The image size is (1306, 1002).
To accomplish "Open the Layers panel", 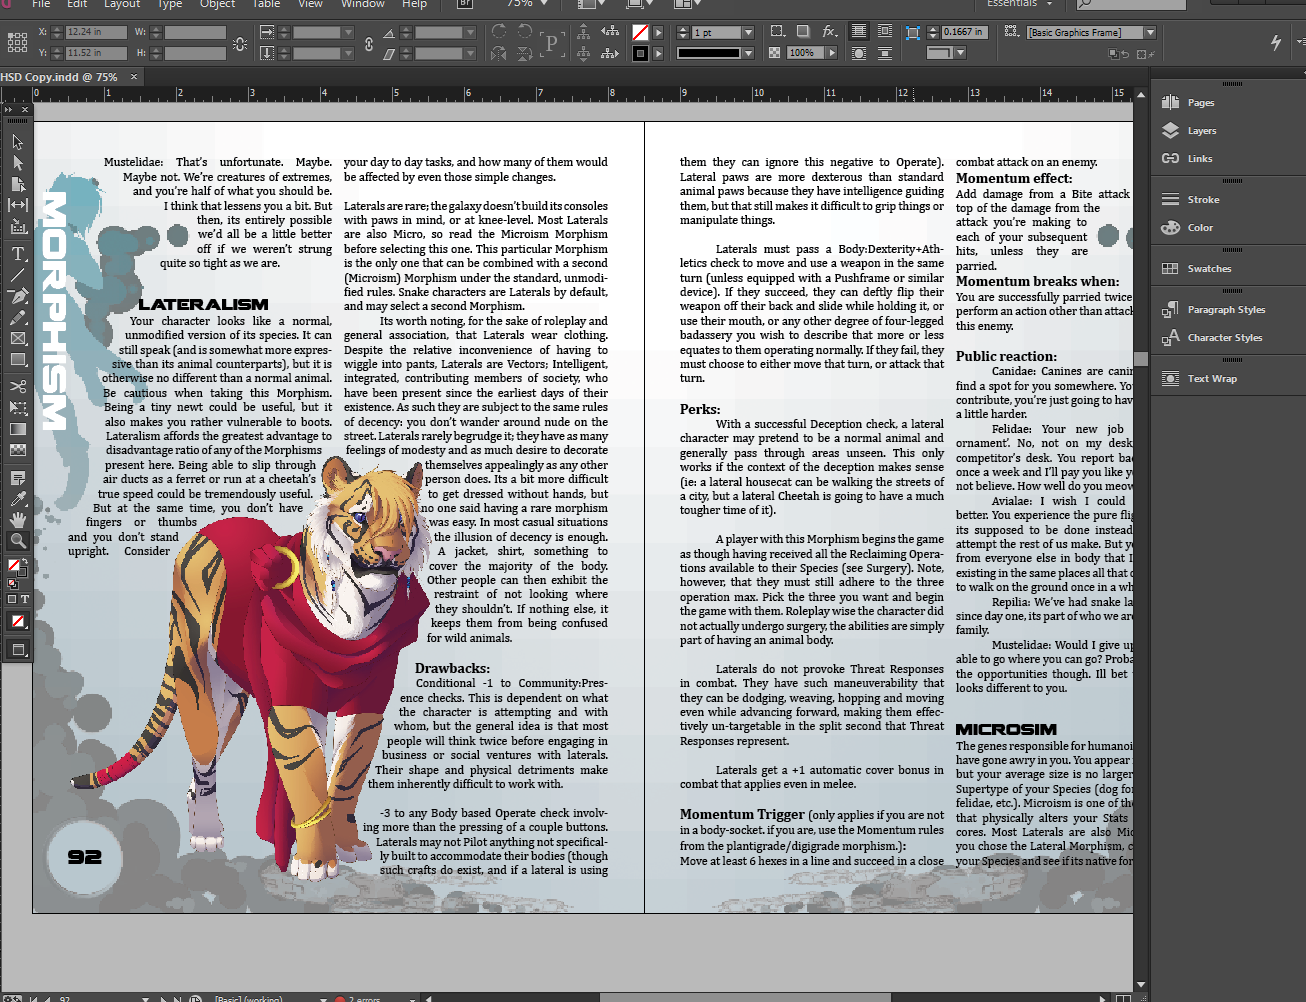I will point(1201,131).
